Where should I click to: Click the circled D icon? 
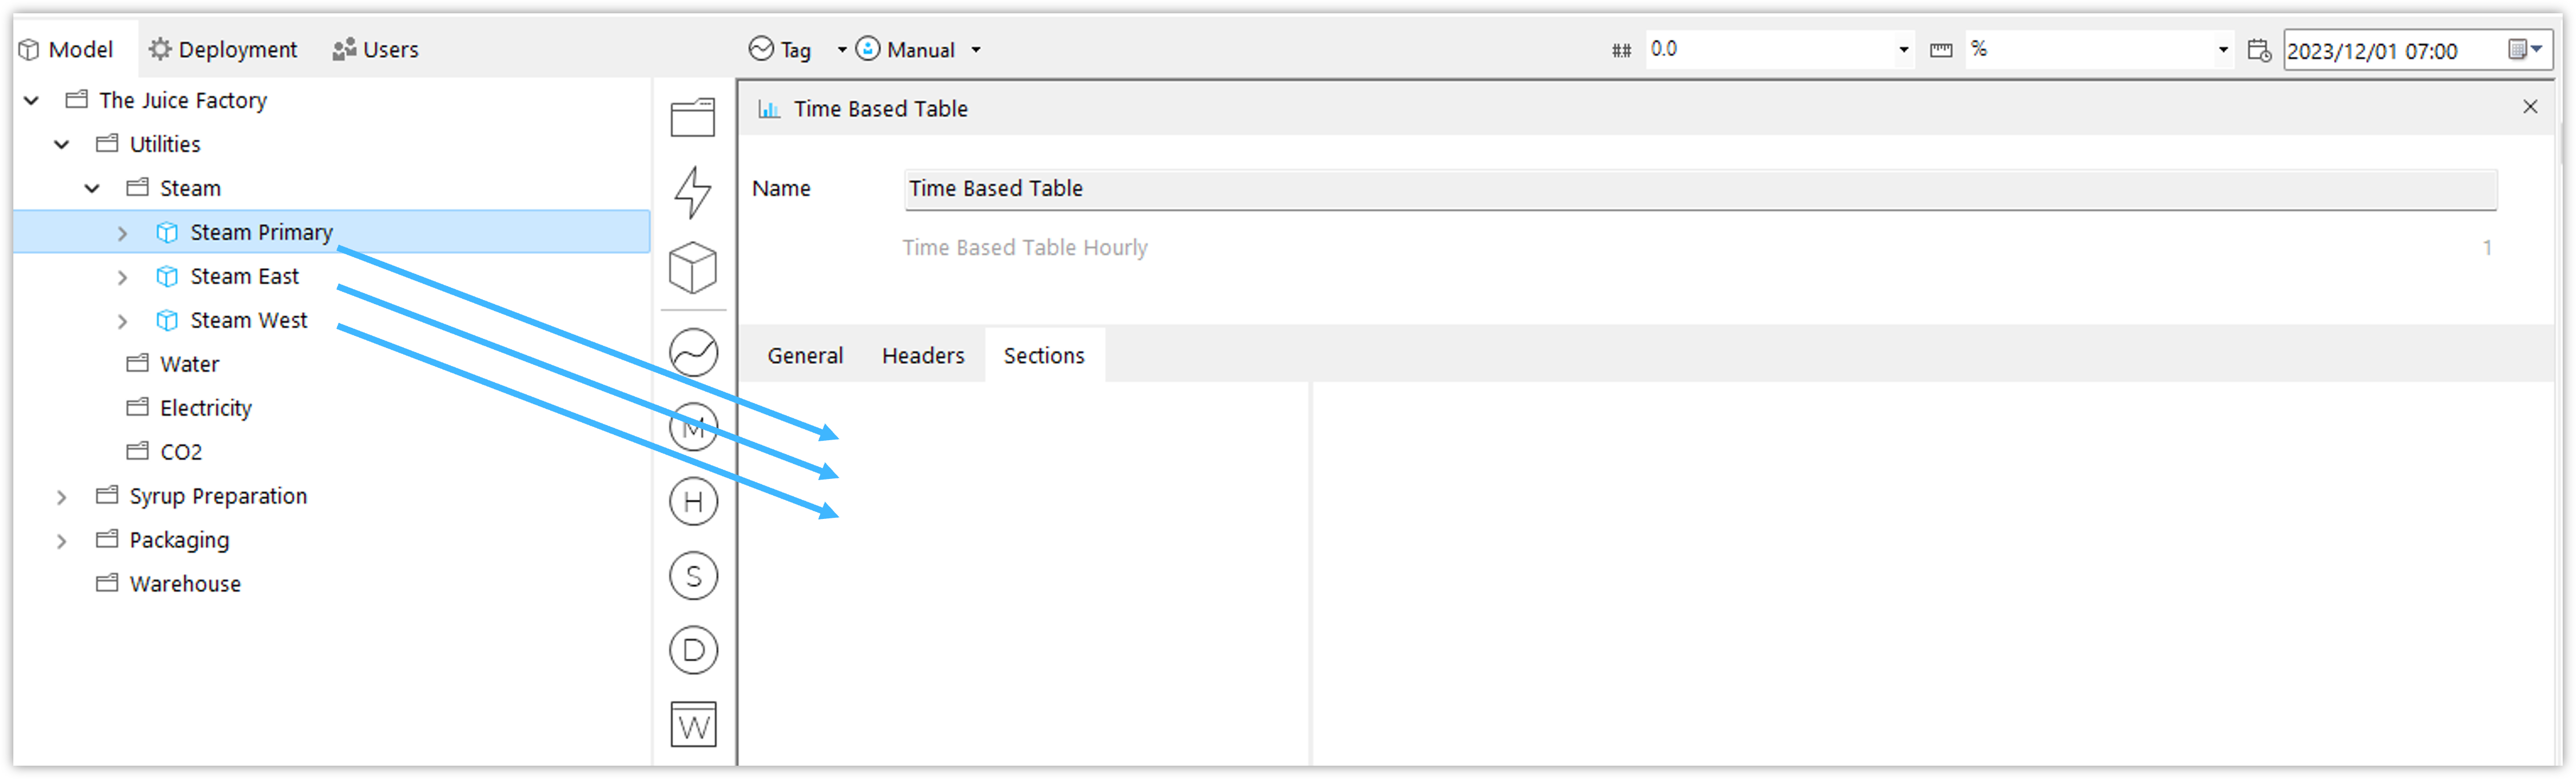tap(693, 651)
